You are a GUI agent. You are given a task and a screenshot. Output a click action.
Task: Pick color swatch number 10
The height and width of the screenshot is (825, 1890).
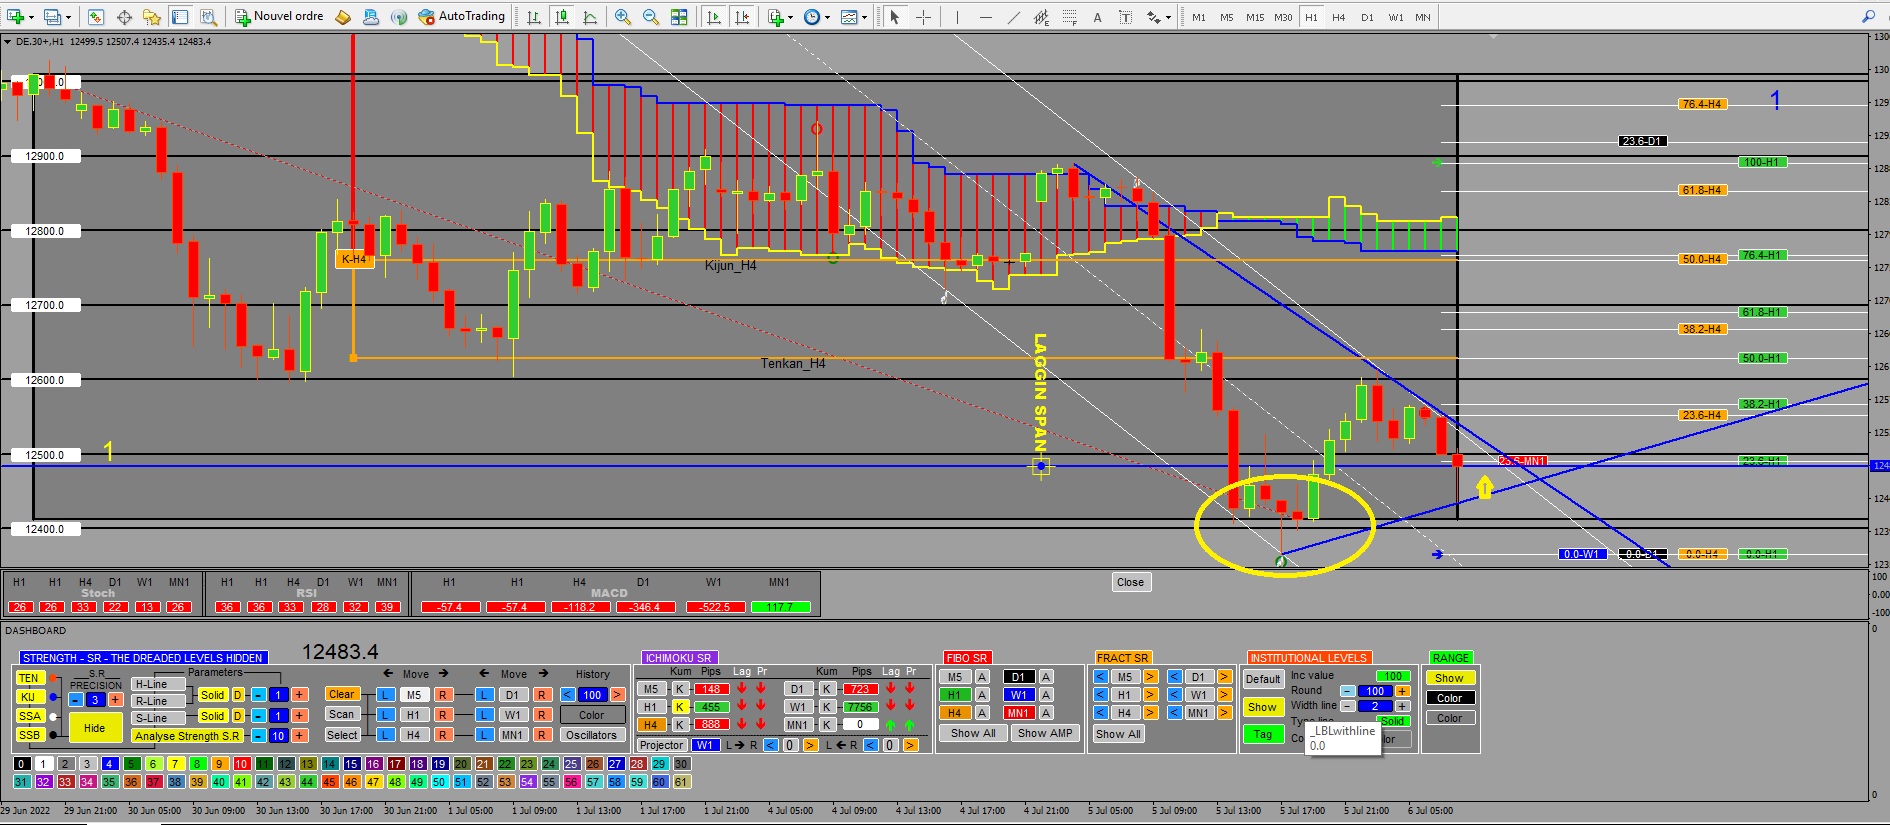[x=241, y=764]
